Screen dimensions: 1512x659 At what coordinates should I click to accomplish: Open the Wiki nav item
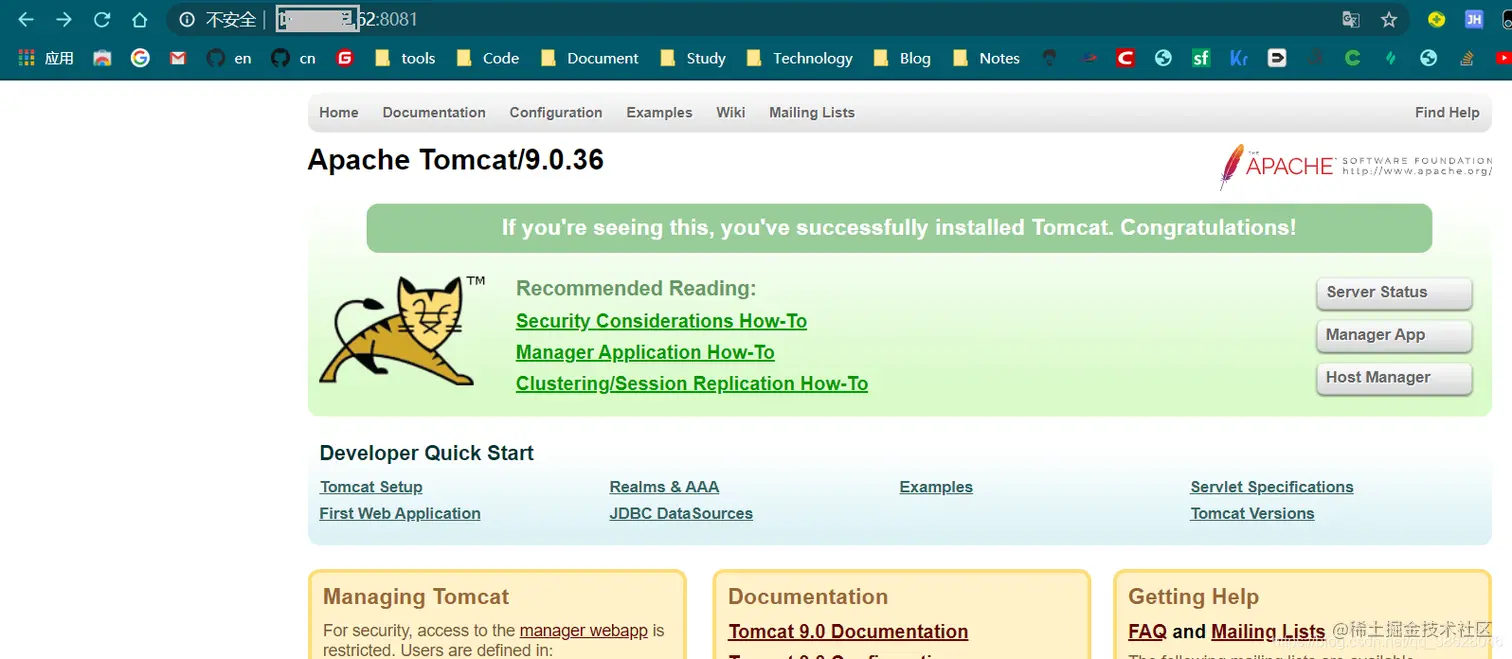click(x=730, y=112)
